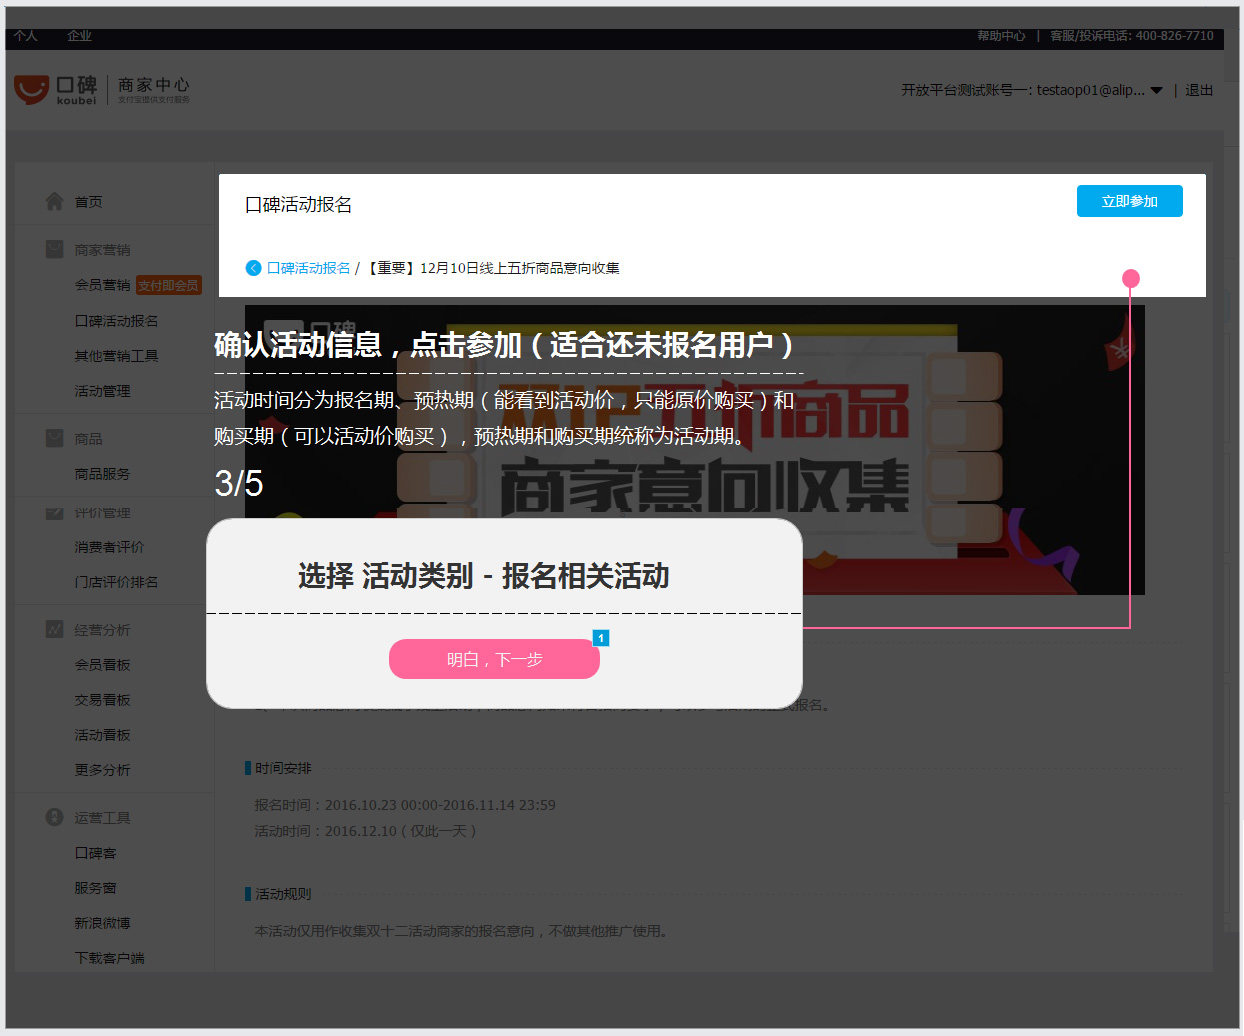This screenshot has width=1244, height=1036.
Task: Click the orange 支付即会员 badge
Action: (x=169, y=285)
